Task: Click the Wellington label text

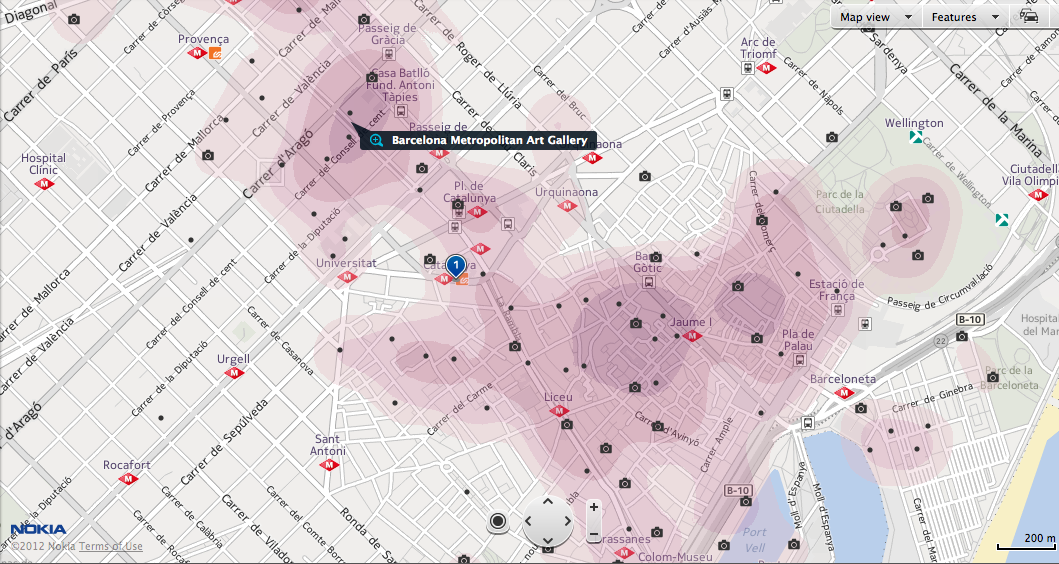Action: [914, 123]
